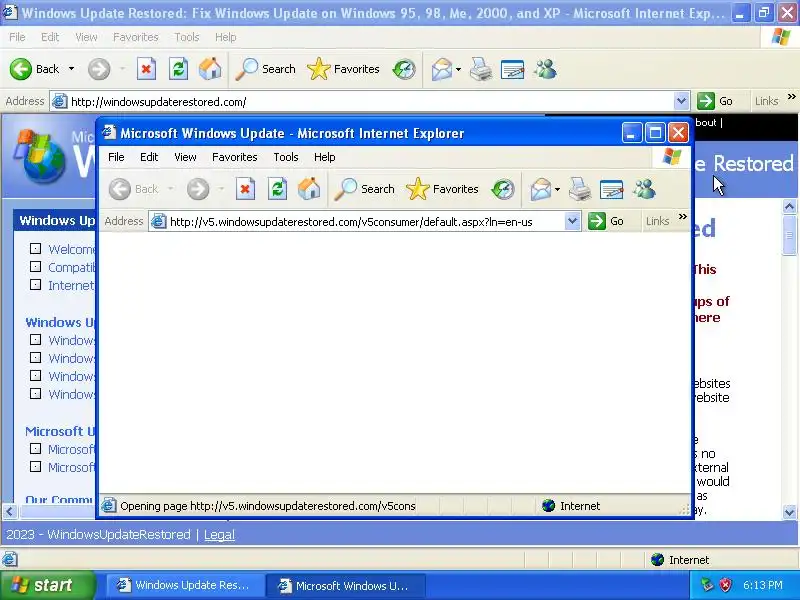Click the first Microsof… link under Microsoft U…
Image resolution: width=800 pixels, height=600 pixels.
[71, 449]
